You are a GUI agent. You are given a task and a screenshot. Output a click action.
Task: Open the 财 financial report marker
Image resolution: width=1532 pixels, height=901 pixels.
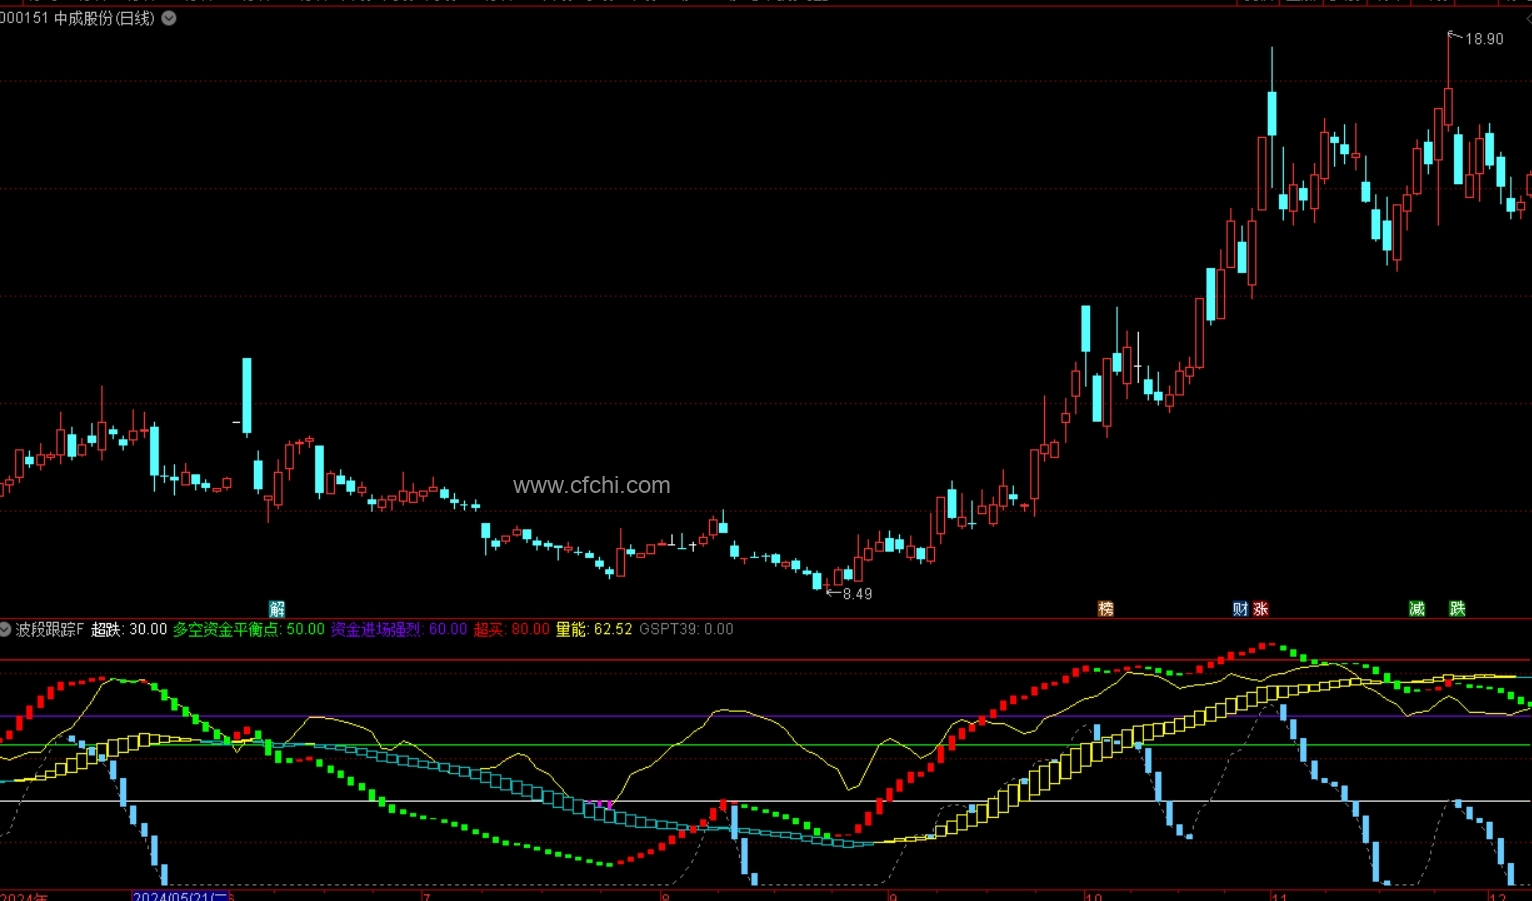pos(1240,609)
